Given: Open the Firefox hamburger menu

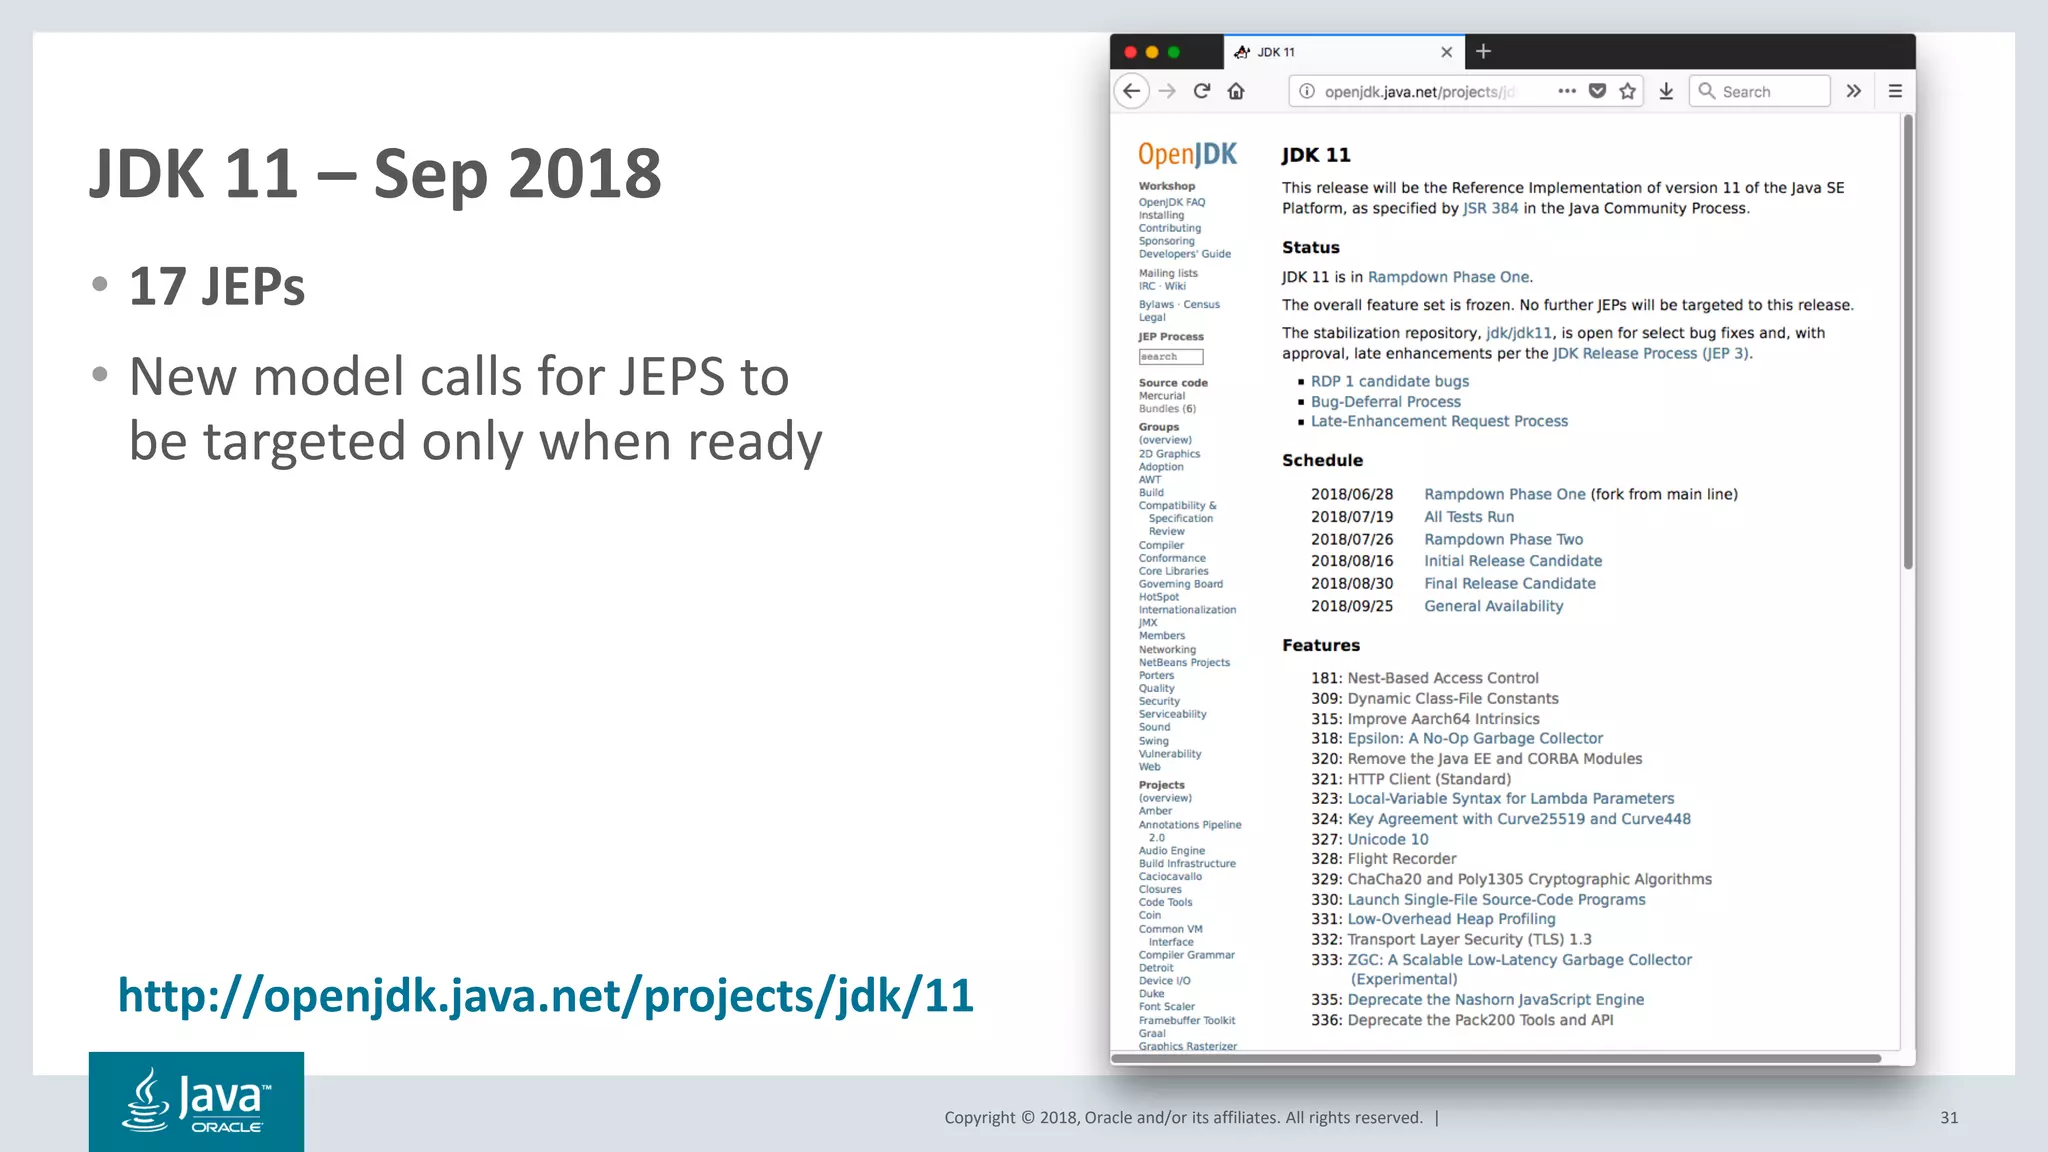Looking at the screenshot, I should pos(1895,91).
